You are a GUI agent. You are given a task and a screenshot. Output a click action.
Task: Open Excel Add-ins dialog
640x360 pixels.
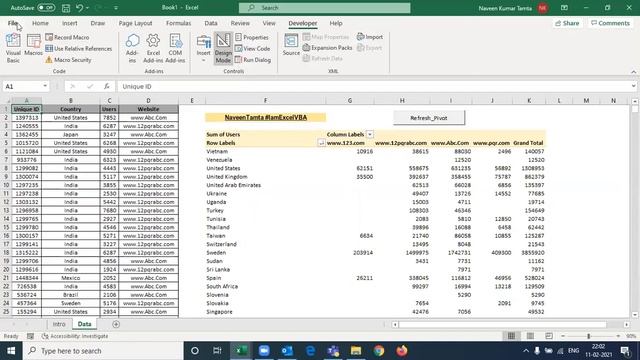pyautogui.click(x=153, y=48)
